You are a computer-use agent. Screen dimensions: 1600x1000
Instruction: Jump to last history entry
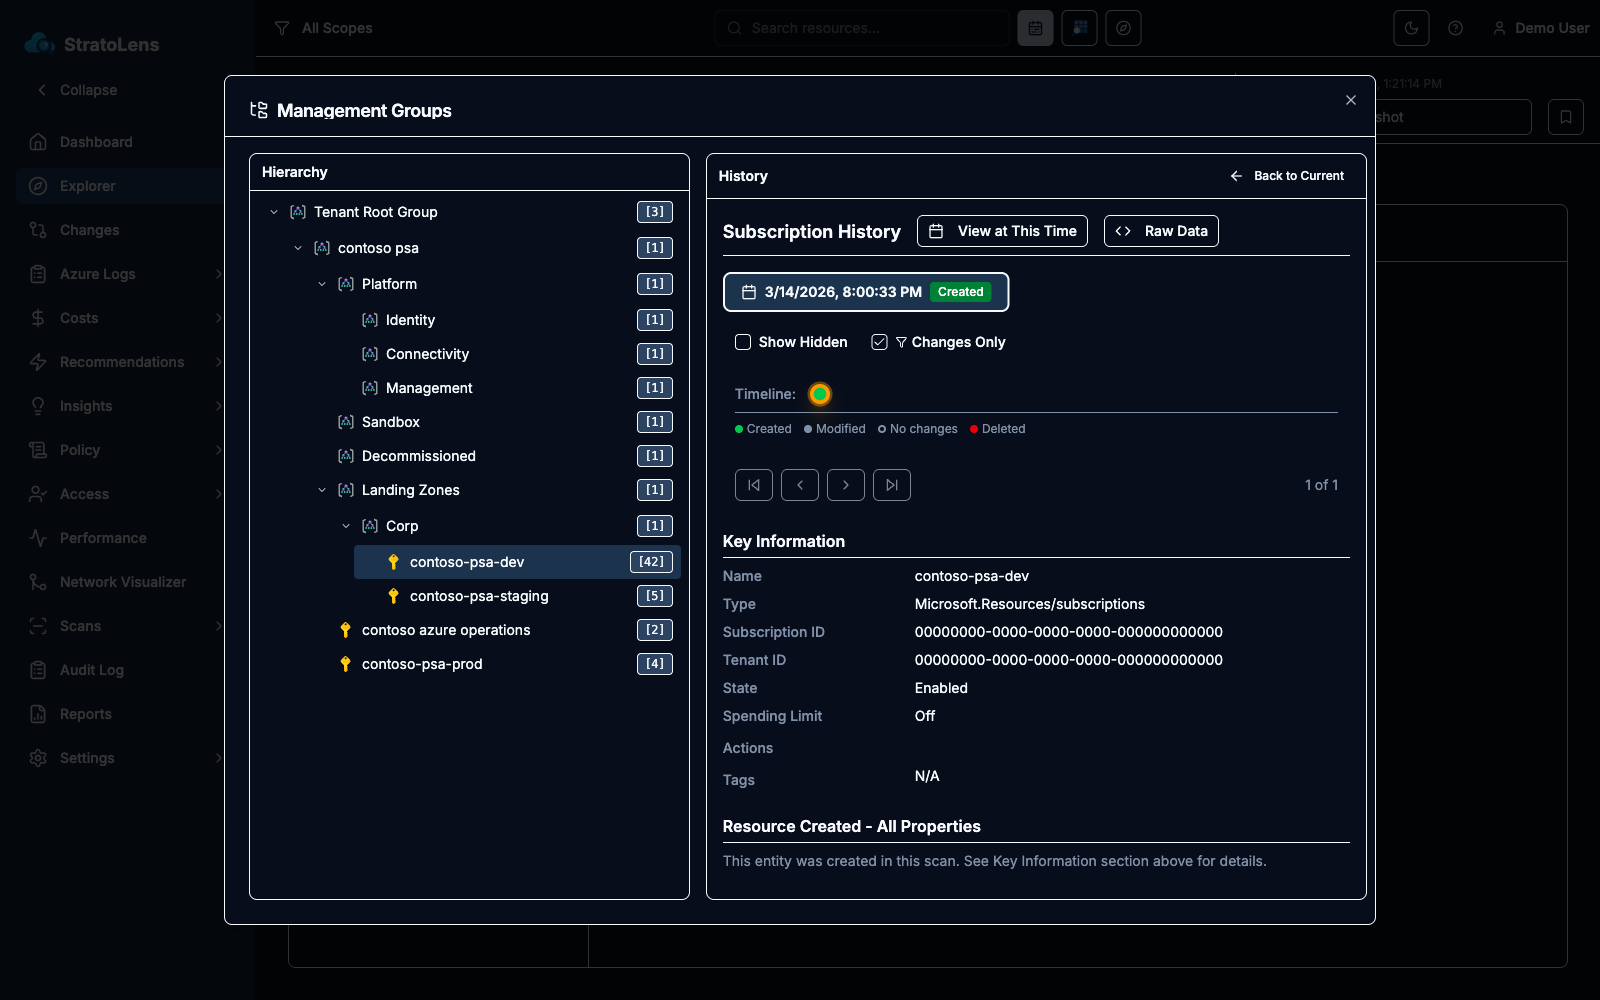coord(892,485)
